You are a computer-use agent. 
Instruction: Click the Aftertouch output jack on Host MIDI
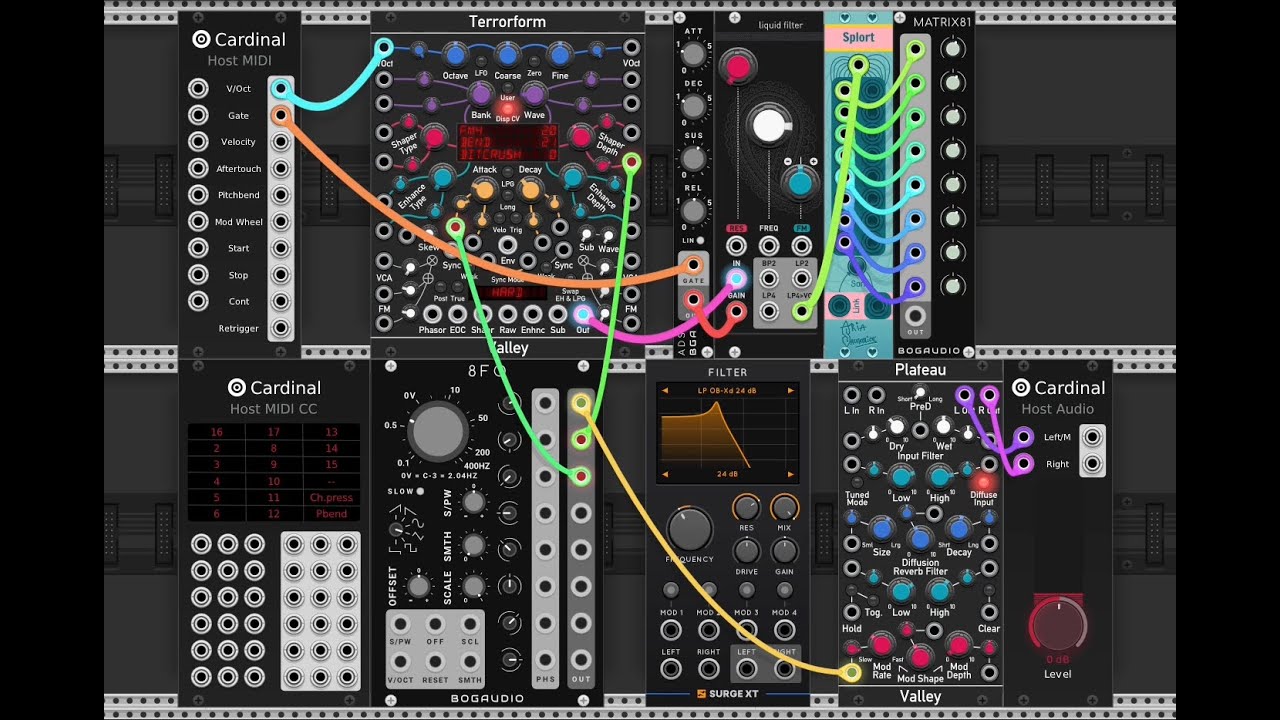coord(282,168)
